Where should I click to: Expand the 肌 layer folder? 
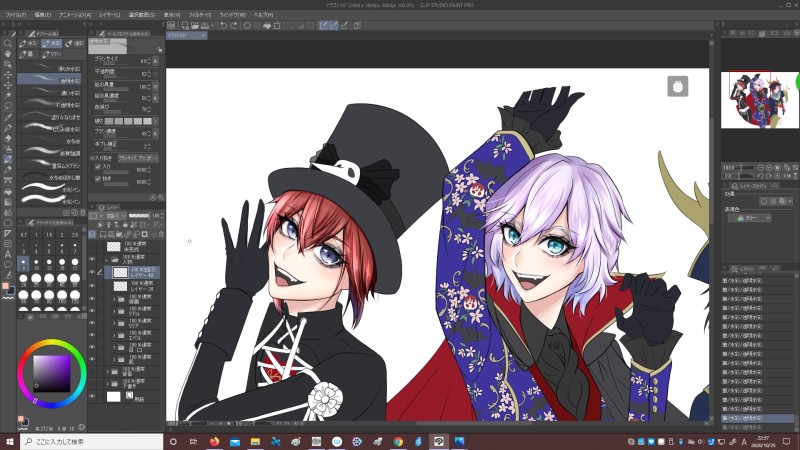tap(114, 359)
